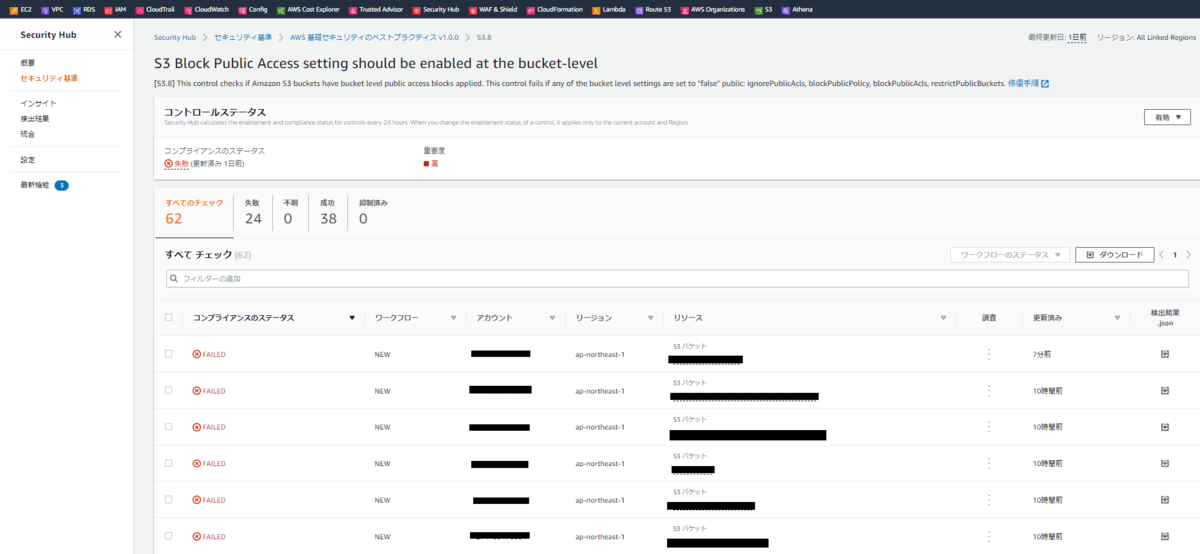
Task: Open インサイト in side navigation
Action: (38, 103)
